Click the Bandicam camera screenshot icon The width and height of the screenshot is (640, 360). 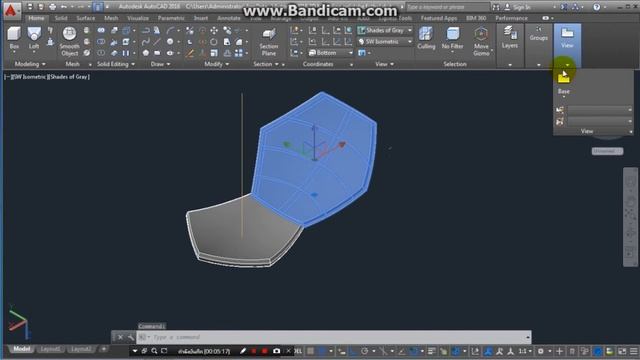pos(276,351)
